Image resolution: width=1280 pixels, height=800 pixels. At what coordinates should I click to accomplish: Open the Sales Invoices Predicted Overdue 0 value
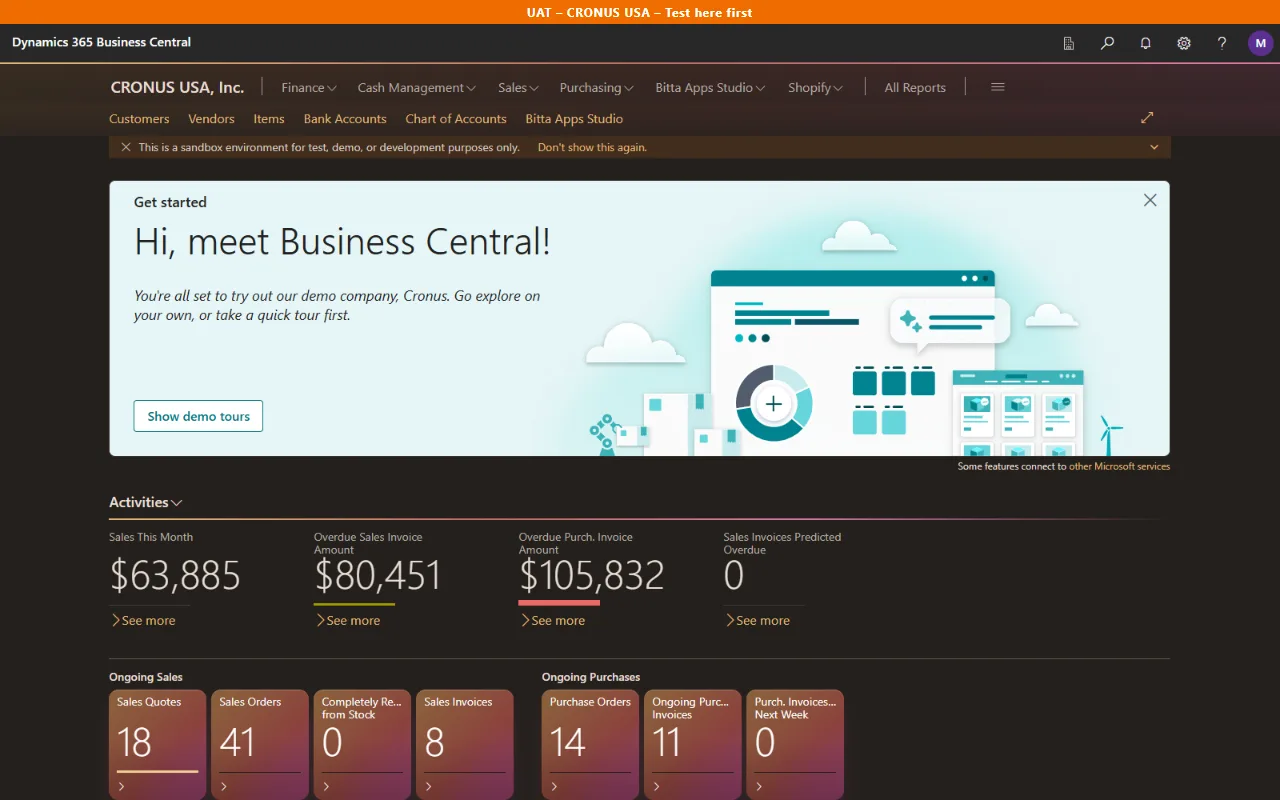tap(734, 575)
